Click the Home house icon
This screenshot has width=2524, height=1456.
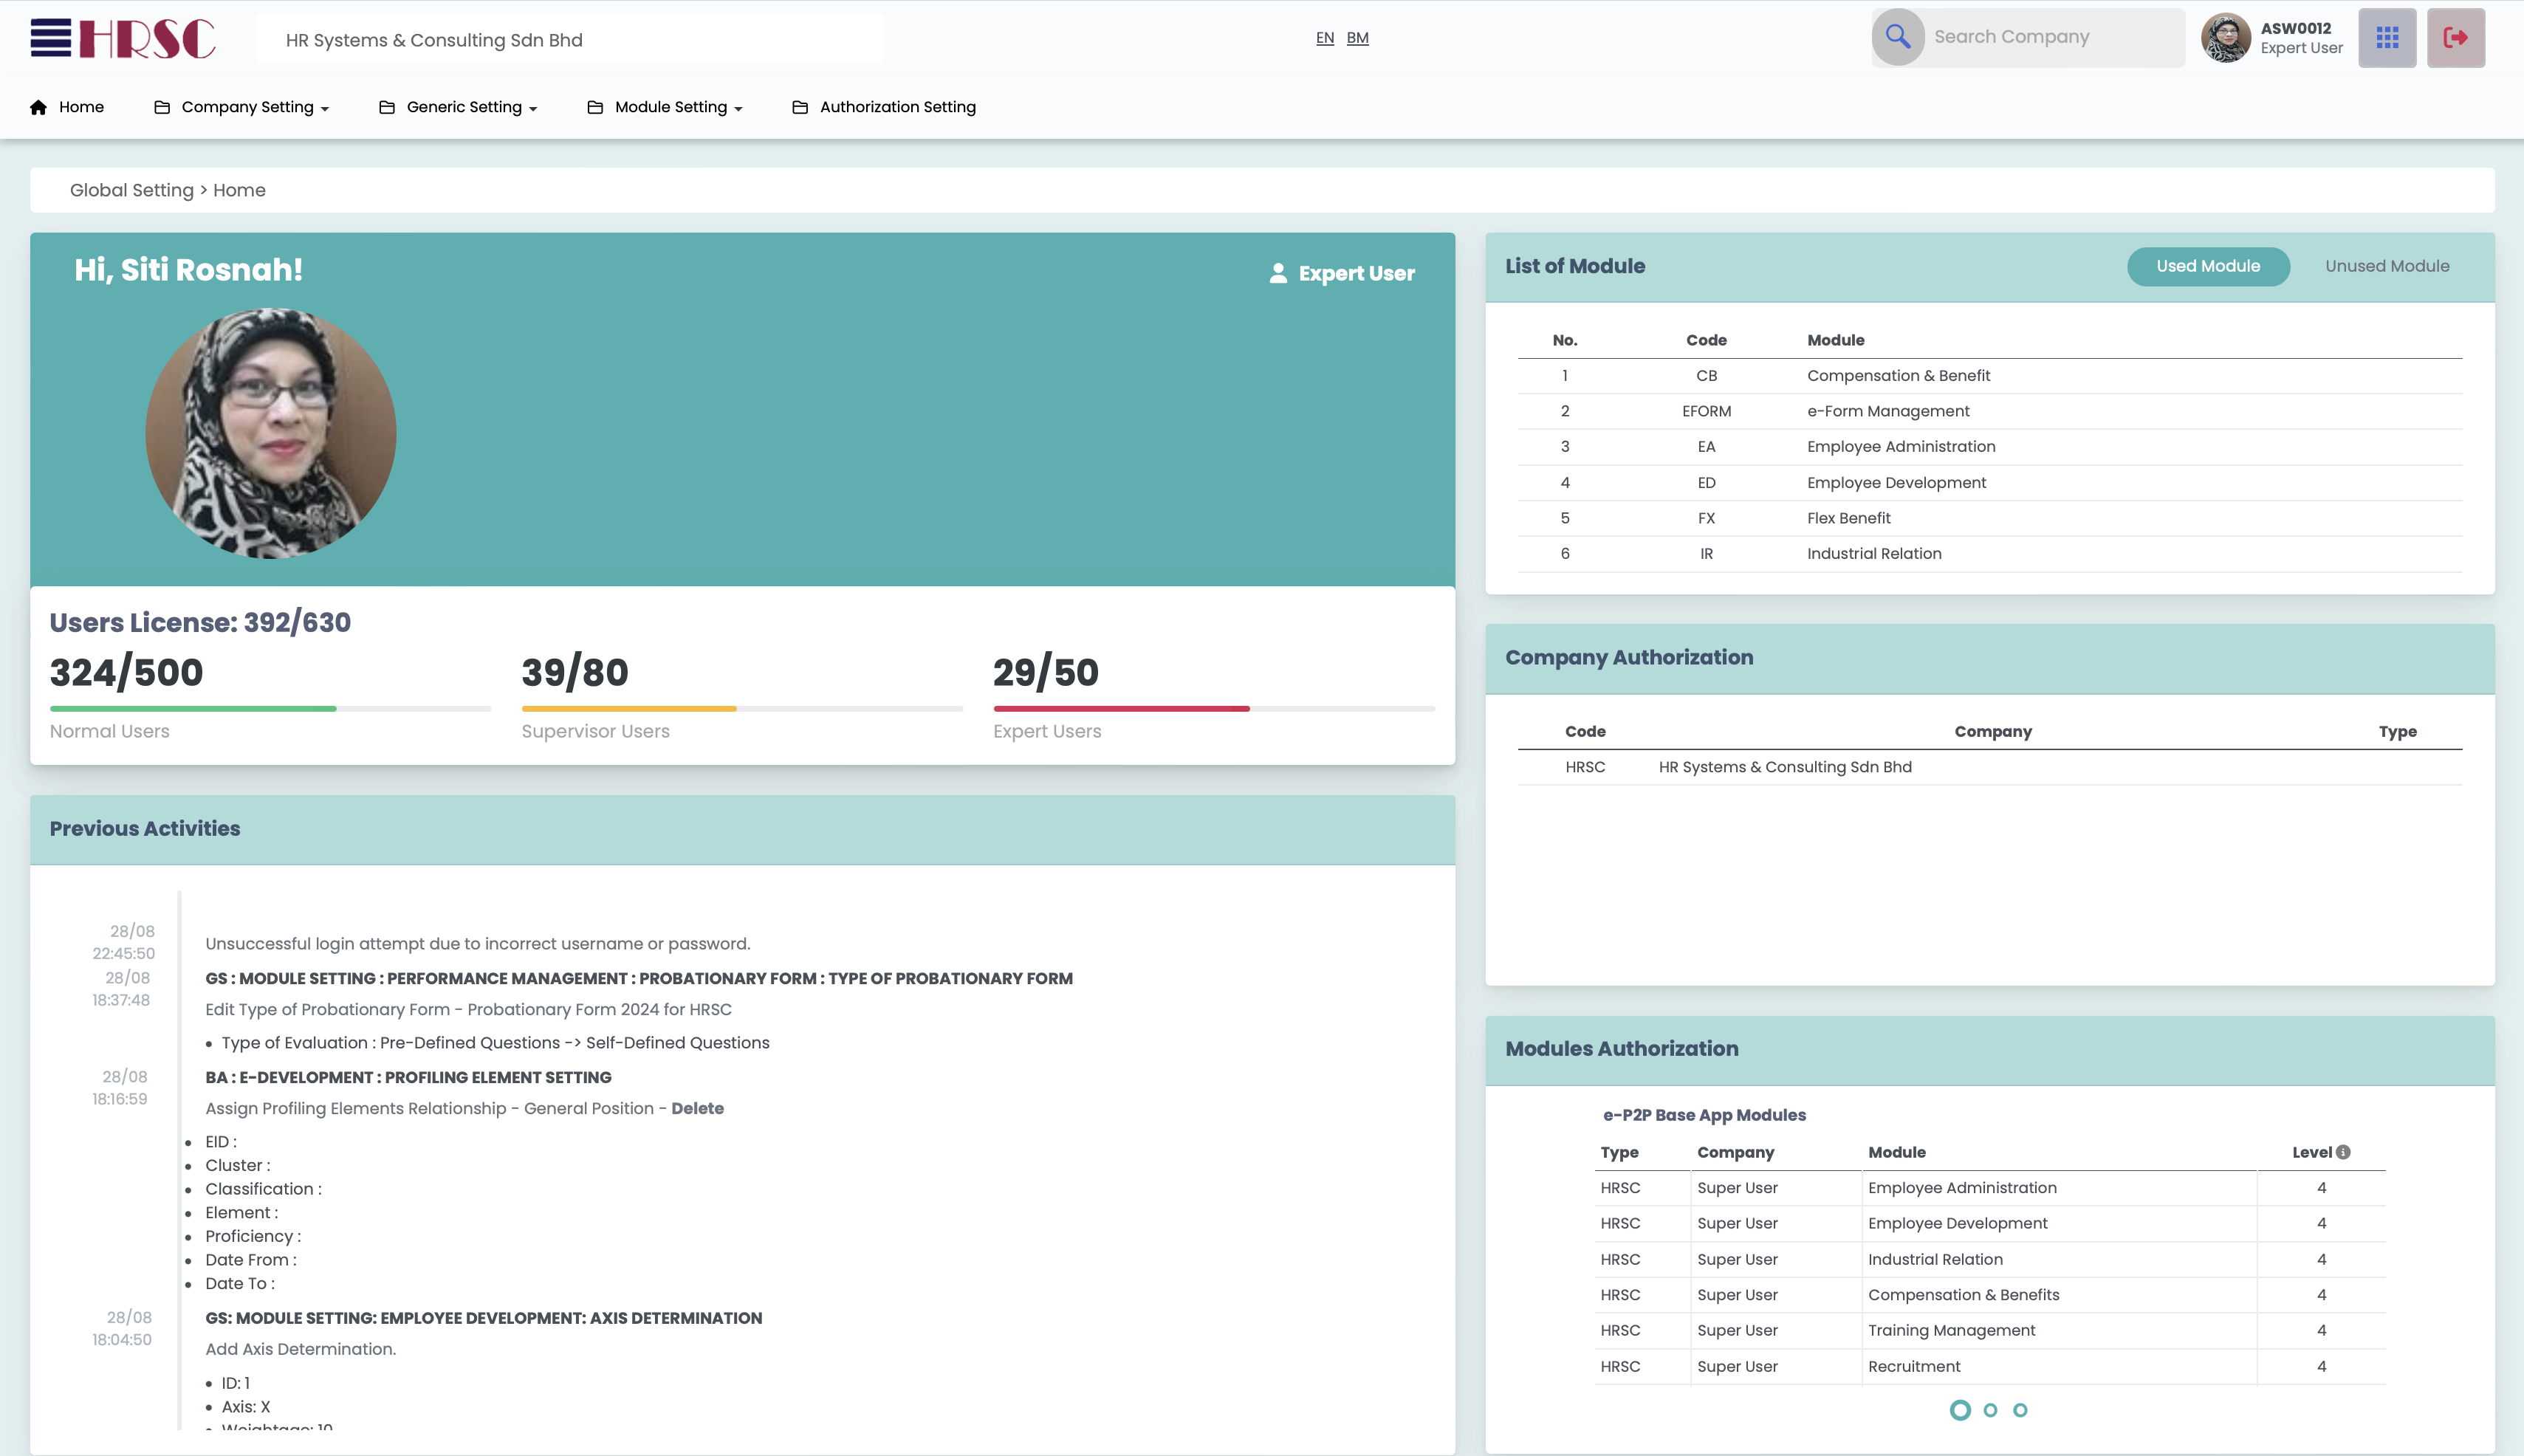pos(39,107)
